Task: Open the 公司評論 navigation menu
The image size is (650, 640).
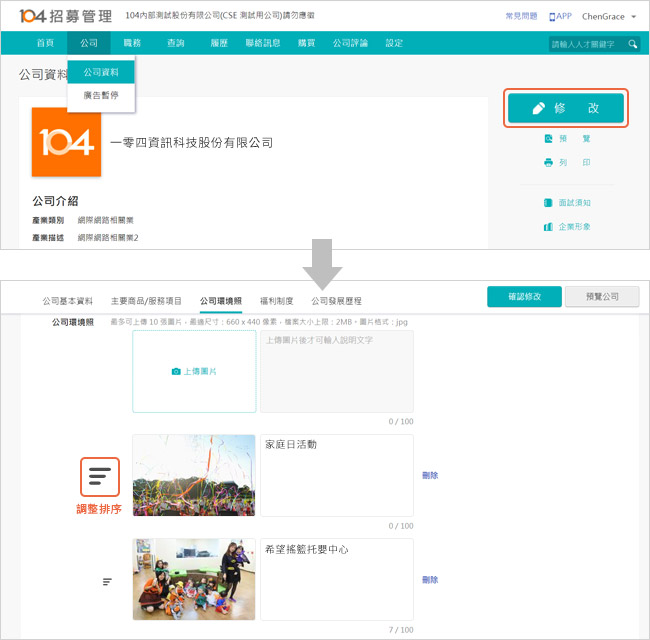Action: coord(350,43)
